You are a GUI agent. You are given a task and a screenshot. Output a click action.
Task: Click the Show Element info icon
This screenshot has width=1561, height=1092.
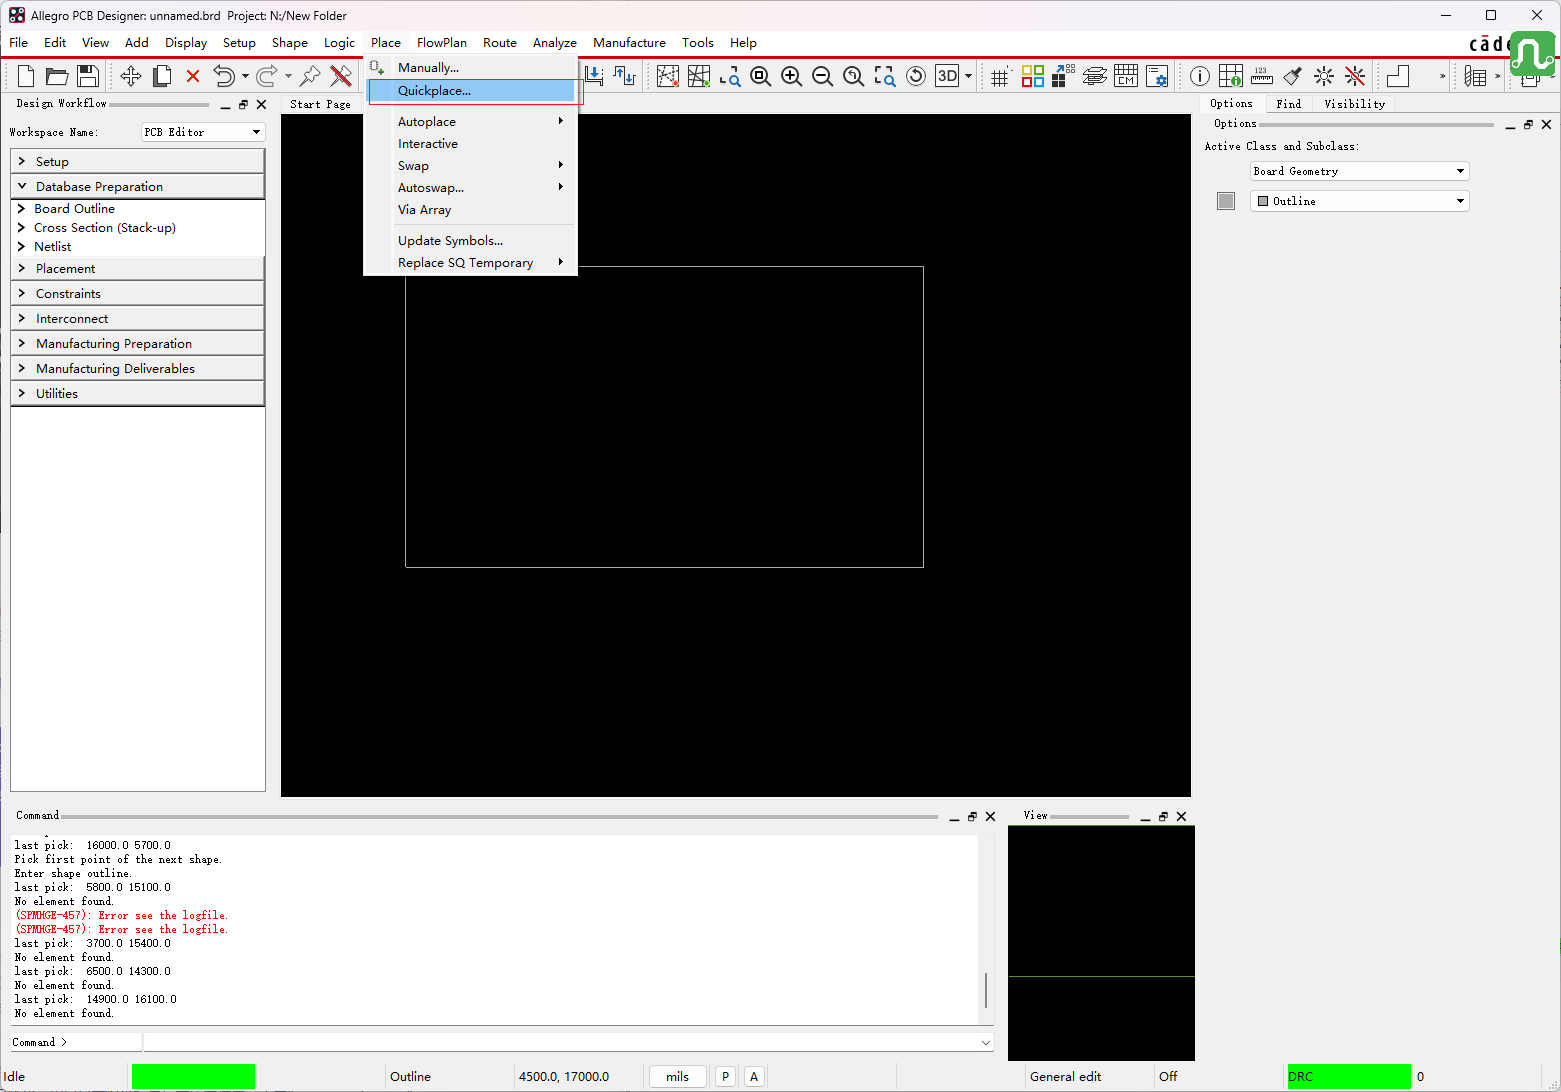pos(1200,76)
